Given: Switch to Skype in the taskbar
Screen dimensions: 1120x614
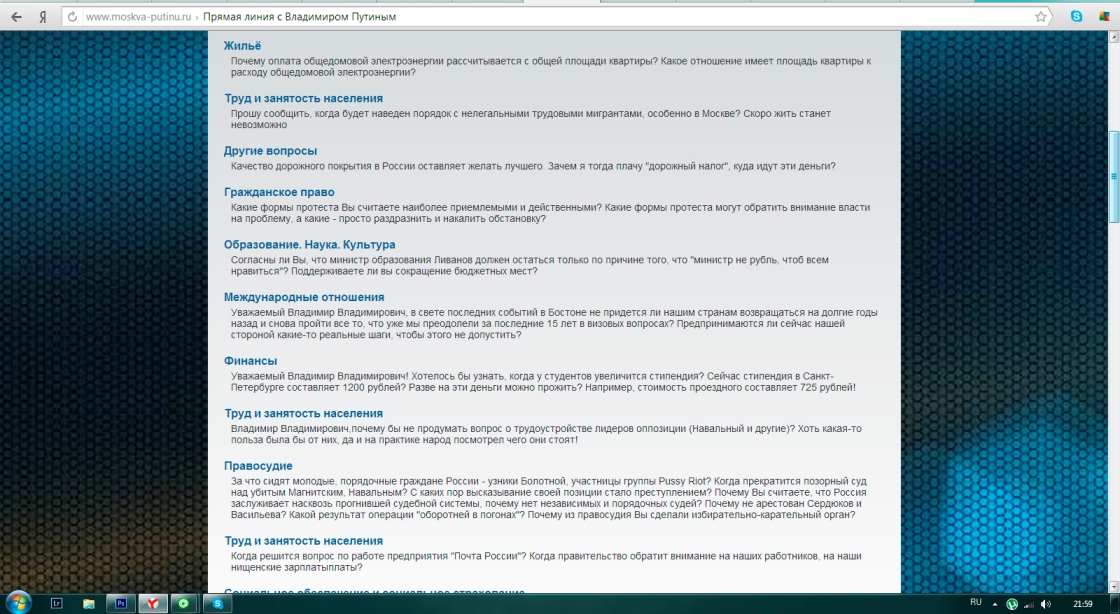Looking at the screenshot, I should (x=217, y=603).
